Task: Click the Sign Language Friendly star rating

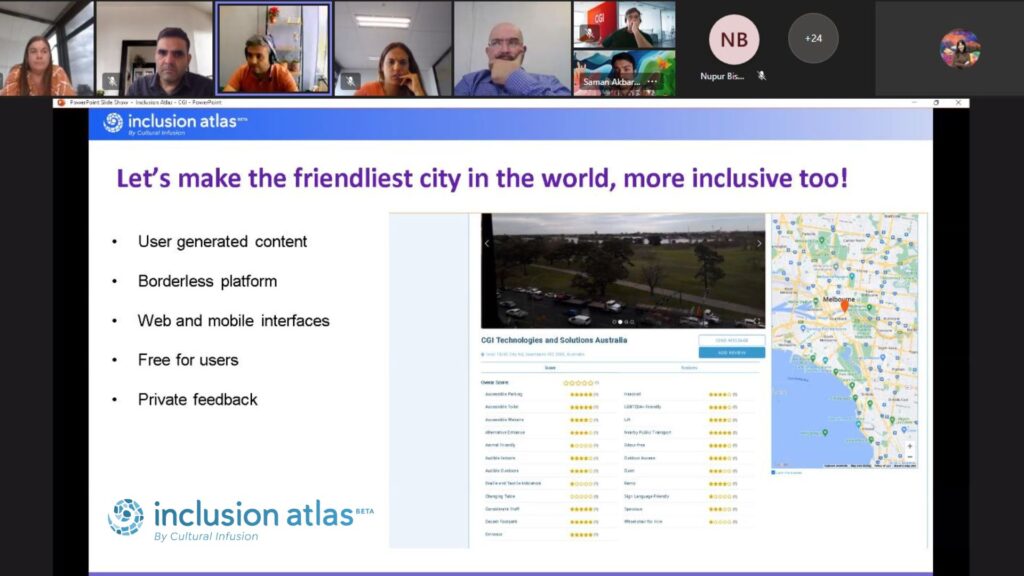Action: pos(722,496)
